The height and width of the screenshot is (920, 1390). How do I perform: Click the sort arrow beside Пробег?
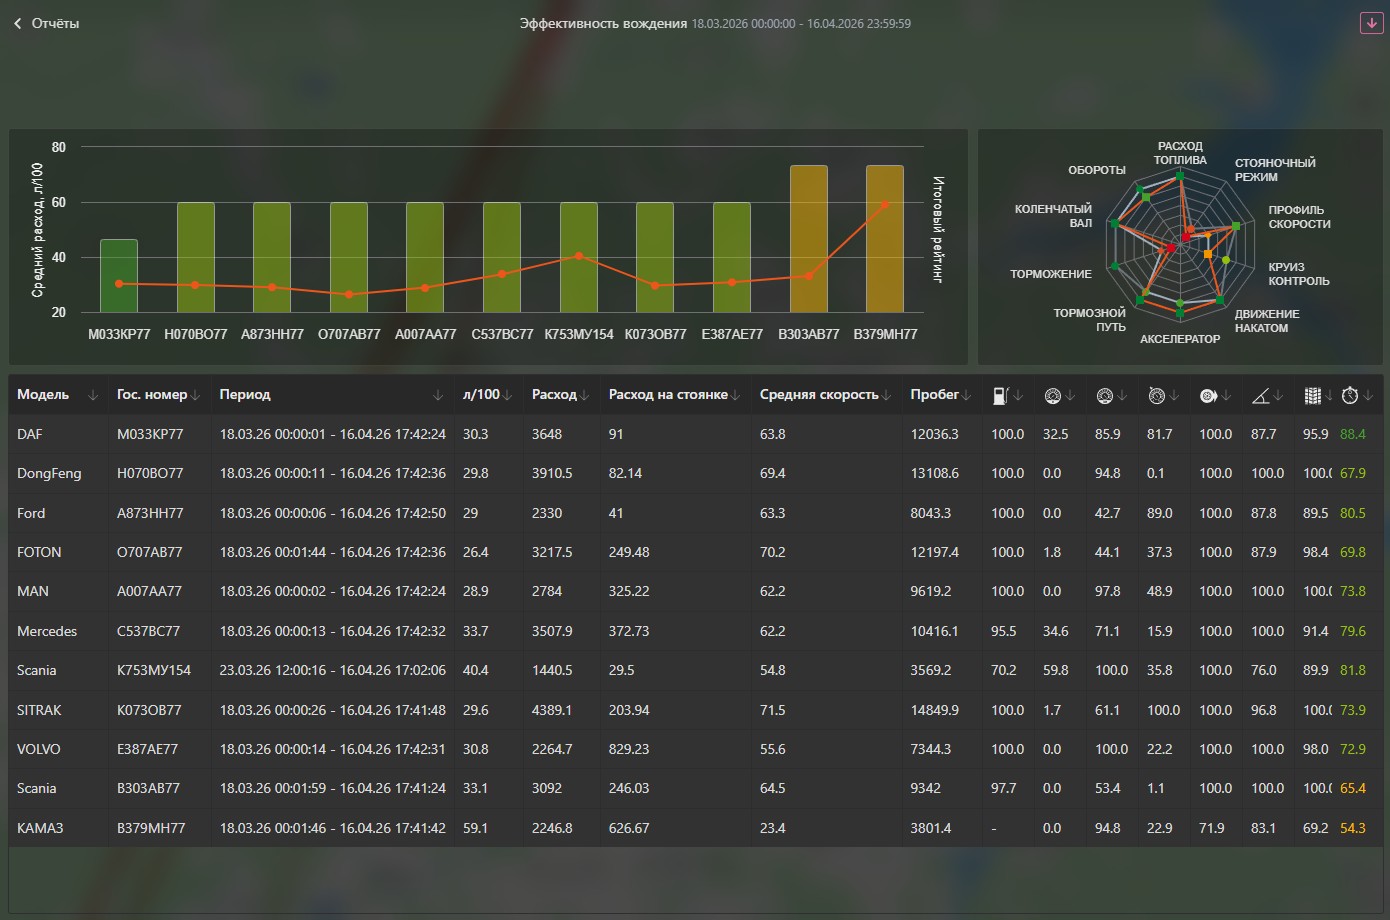click(x=967, y=396)
